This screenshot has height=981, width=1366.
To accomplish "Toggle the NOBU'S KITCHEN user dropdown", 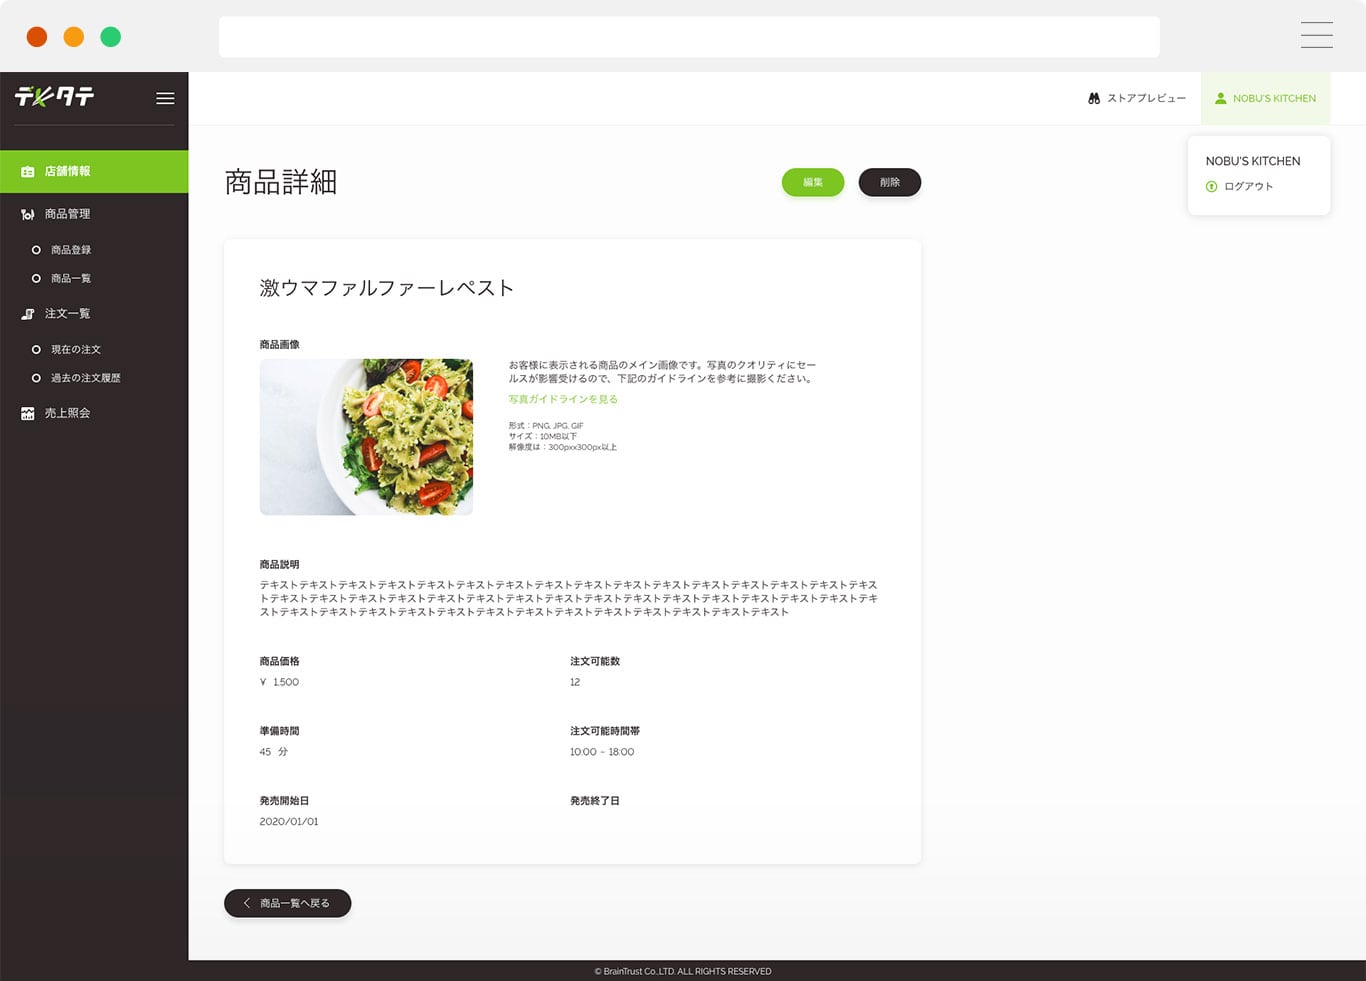I will point(1265,99).
